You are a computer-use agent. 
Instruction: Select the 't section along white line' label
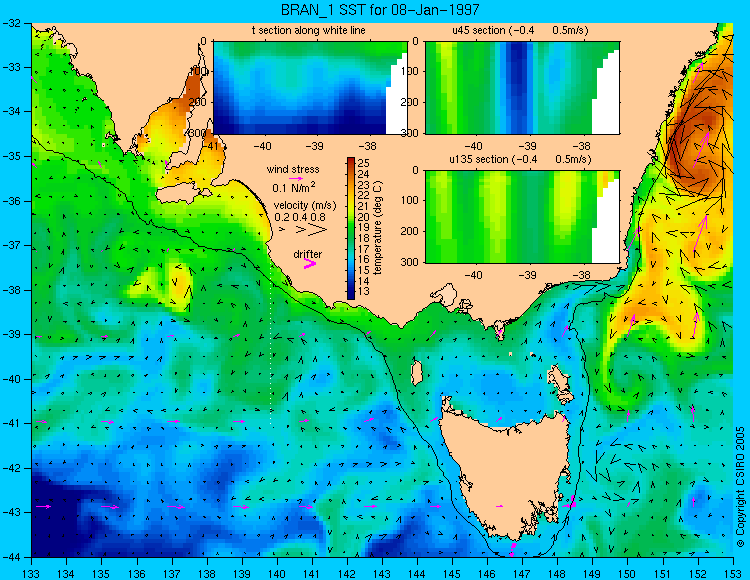(309, 30)
